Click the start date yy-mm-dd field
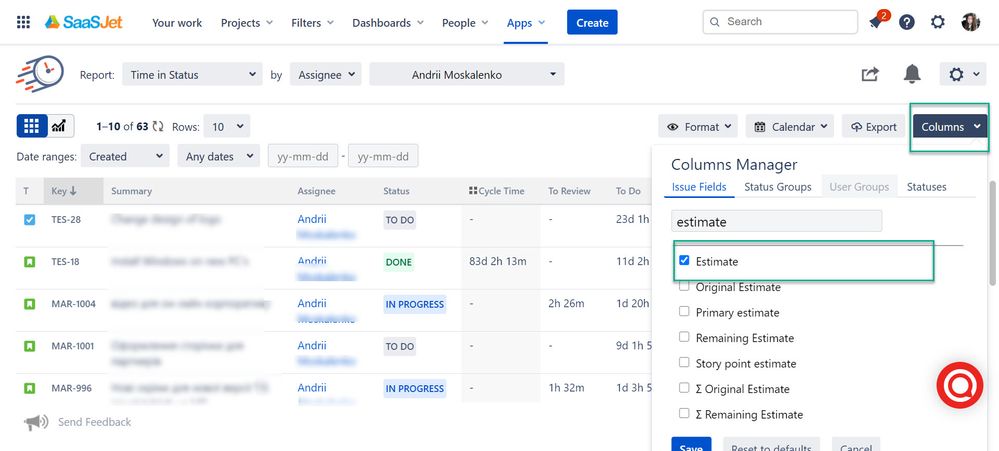The image size is (999, 451). point(303,156)
